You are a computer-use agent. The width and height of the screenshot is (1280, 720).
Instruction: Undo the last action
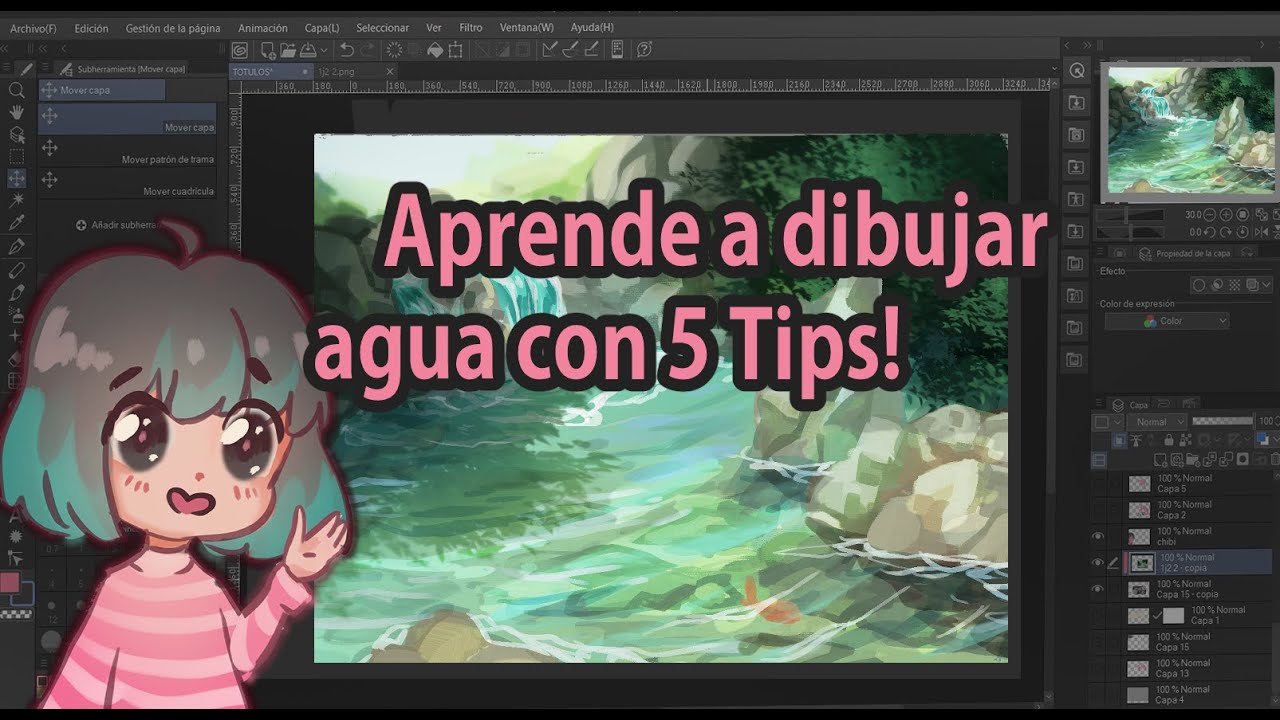[x=347, y=50]
